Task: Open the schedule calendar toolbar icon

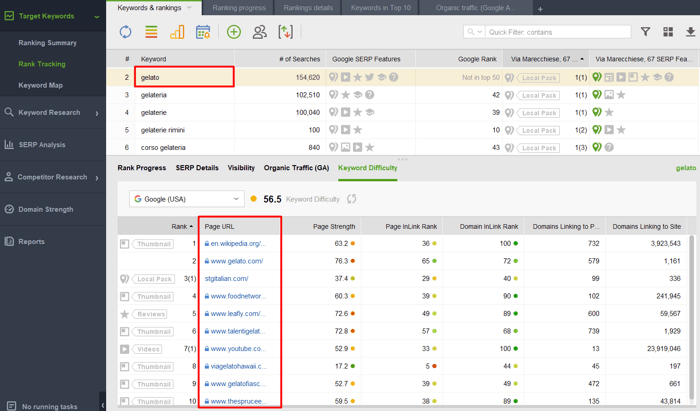Action: click(203, 32)
